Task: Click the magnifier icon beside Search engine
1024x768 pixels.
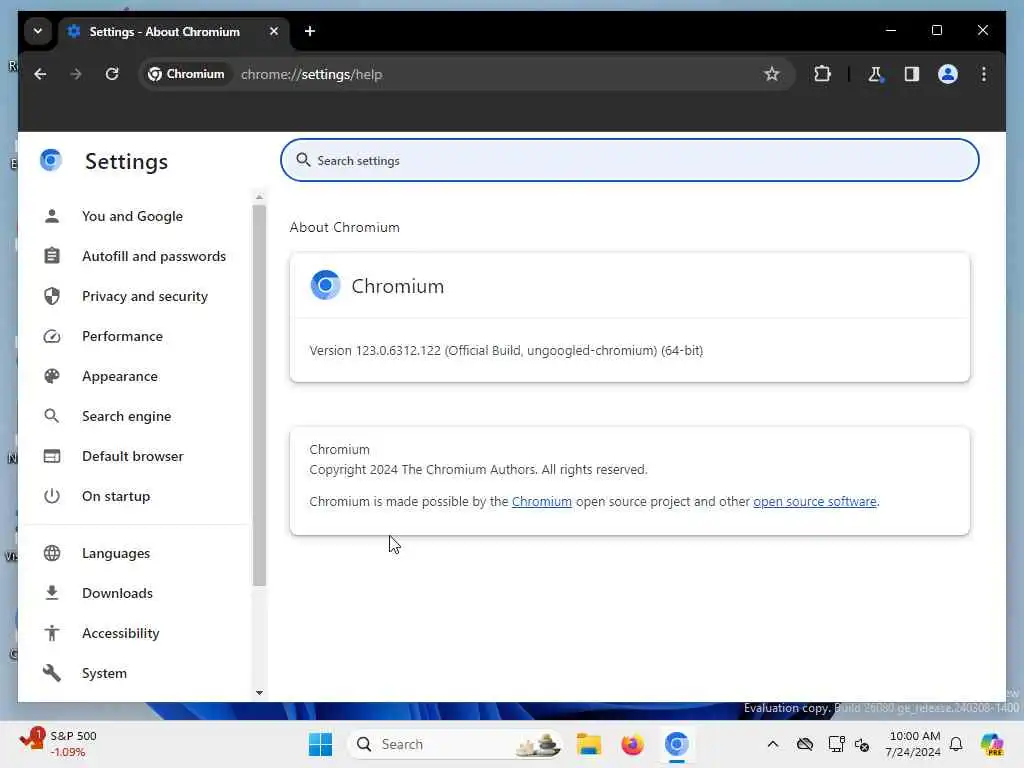Action: pyautogui.click(x=52, y=416)
